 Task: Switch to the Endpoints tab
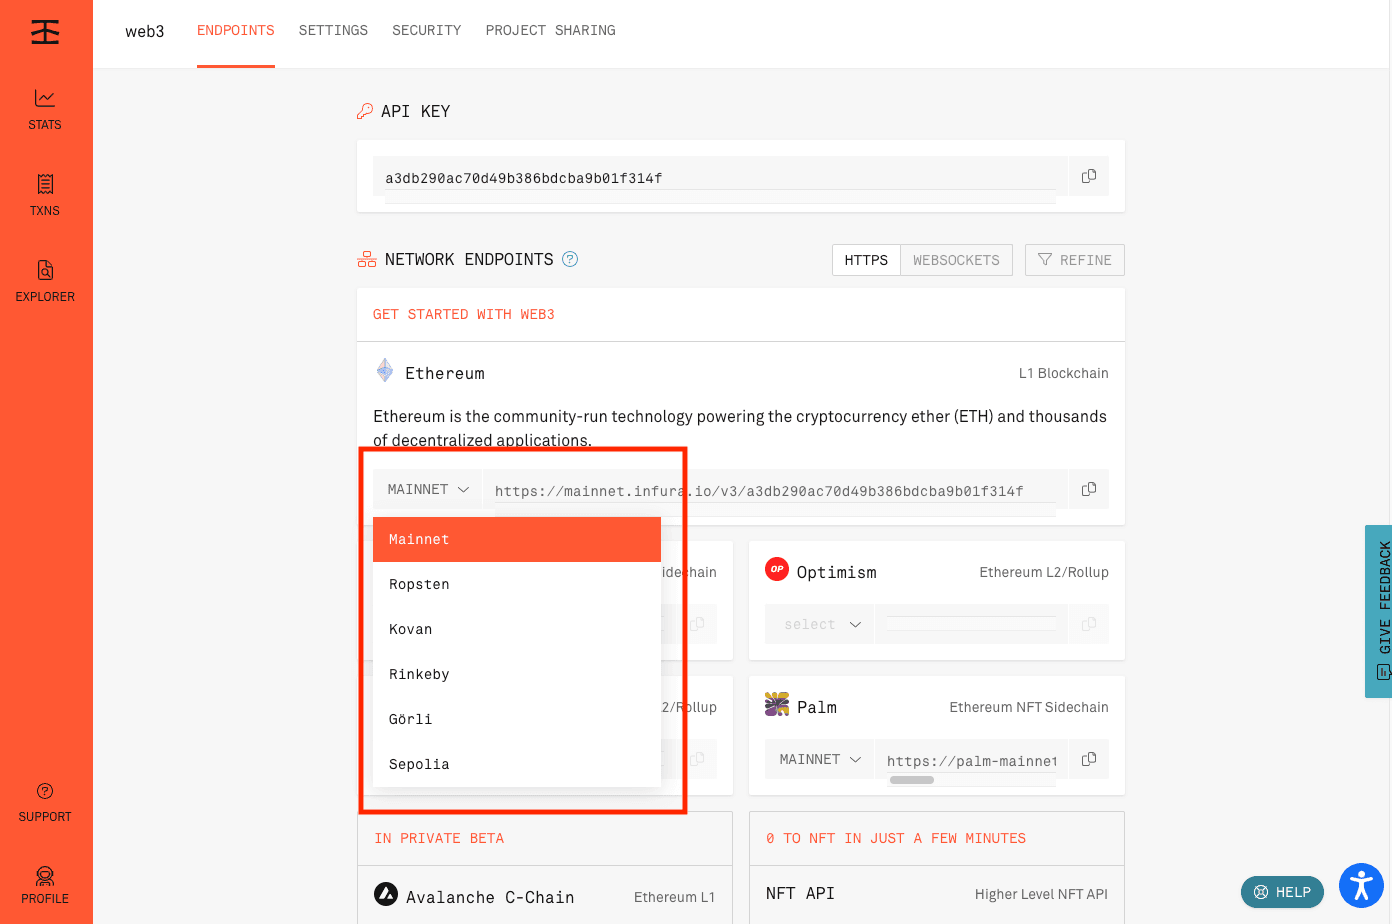pos(236,30)
